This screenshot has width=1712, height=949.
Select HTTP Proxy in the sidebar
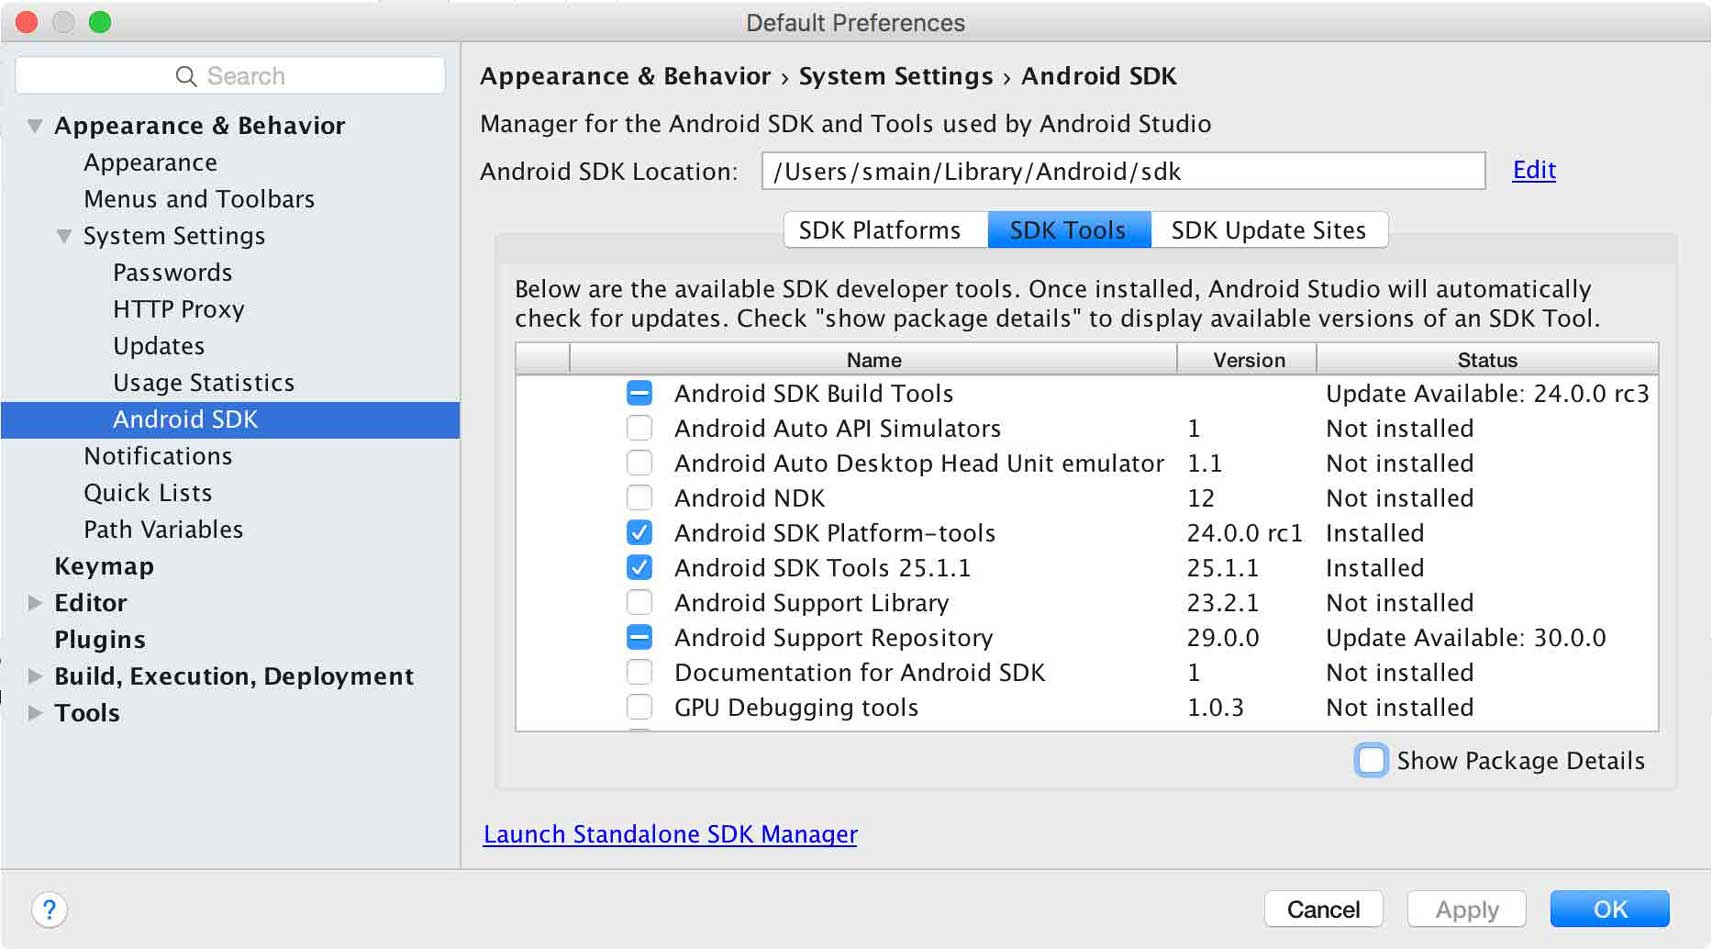(x=178, y=309)
